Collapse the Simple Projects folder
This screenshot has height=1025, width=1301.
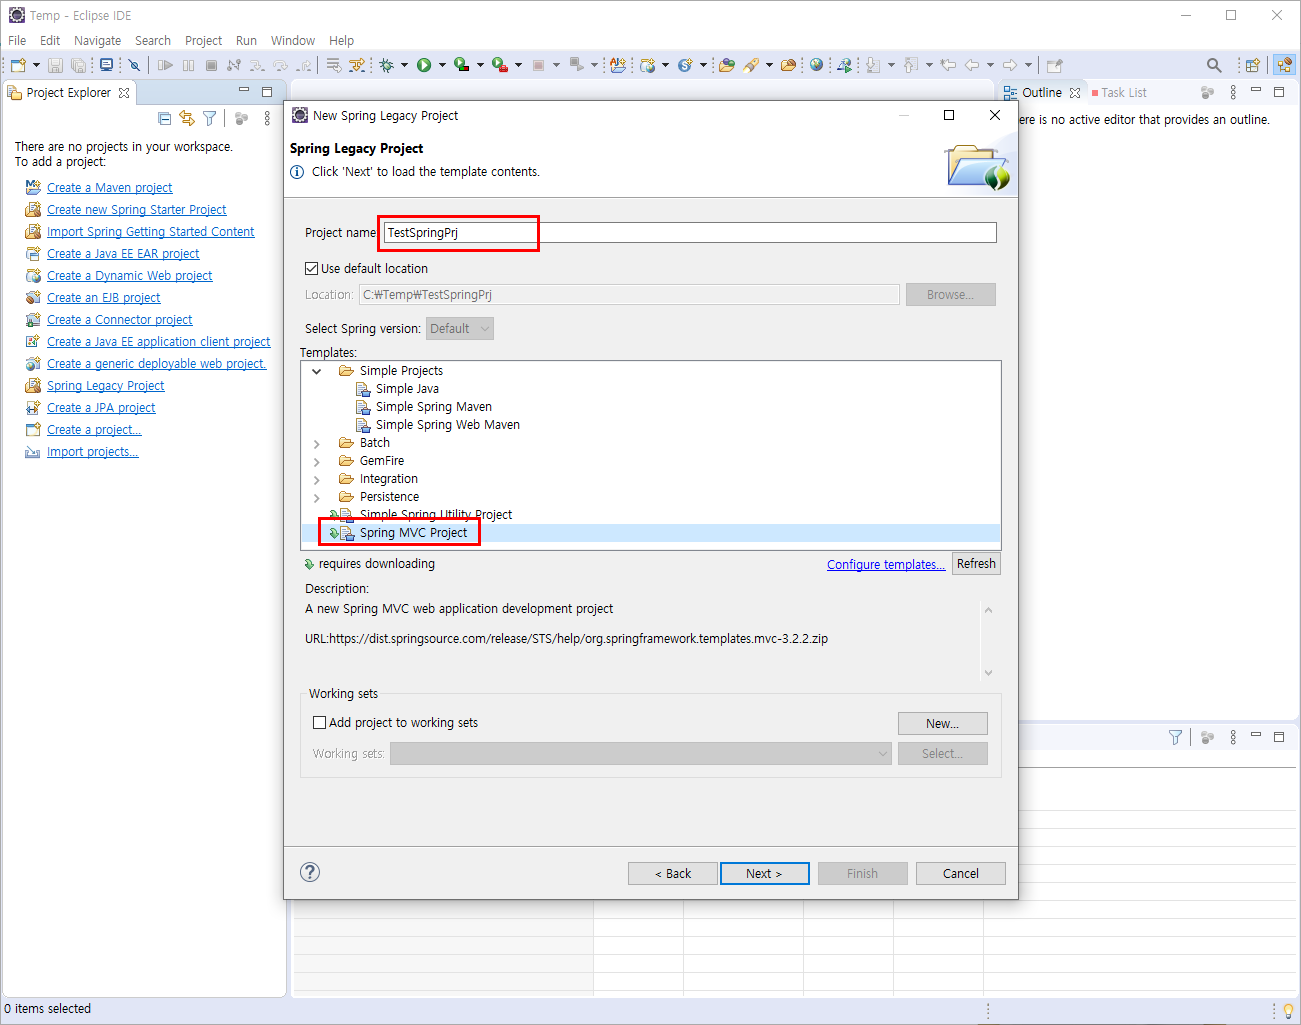[x=317, y=371]
